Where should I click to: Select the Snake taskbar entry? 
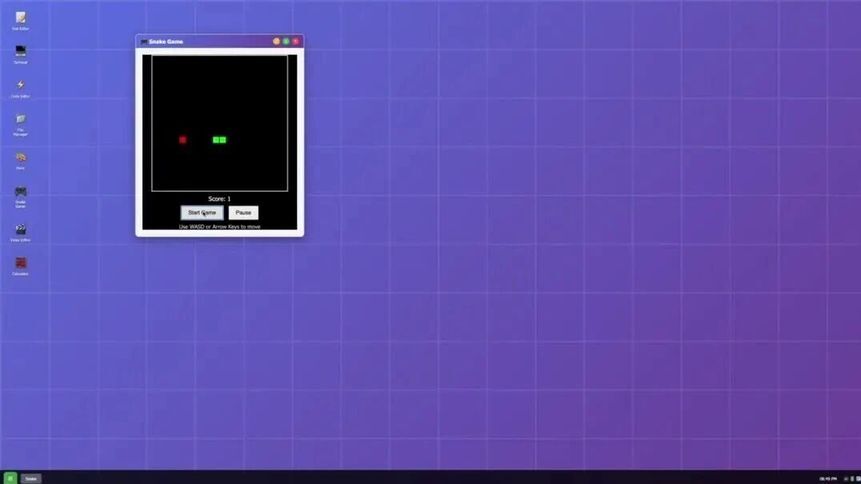point(31,479)
